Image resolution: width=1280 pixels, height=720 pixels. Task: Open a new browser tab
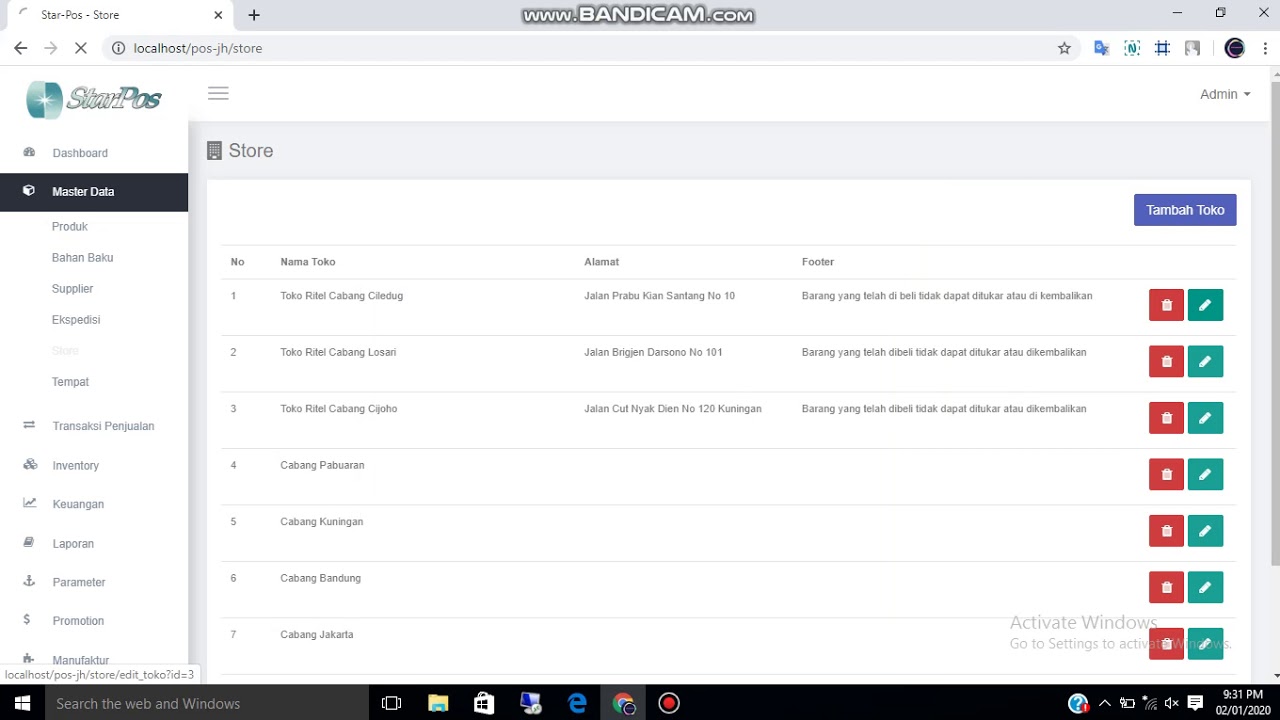(254, 15)
